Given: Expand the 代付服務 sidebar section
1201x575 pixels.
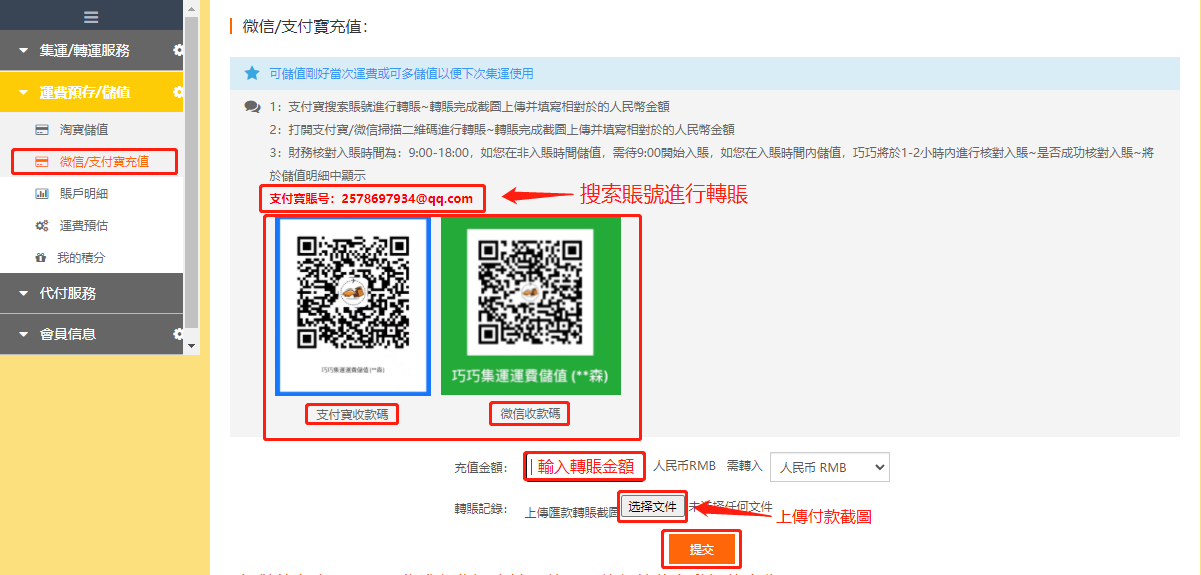Looking at the screenshot, I should 92,293.
